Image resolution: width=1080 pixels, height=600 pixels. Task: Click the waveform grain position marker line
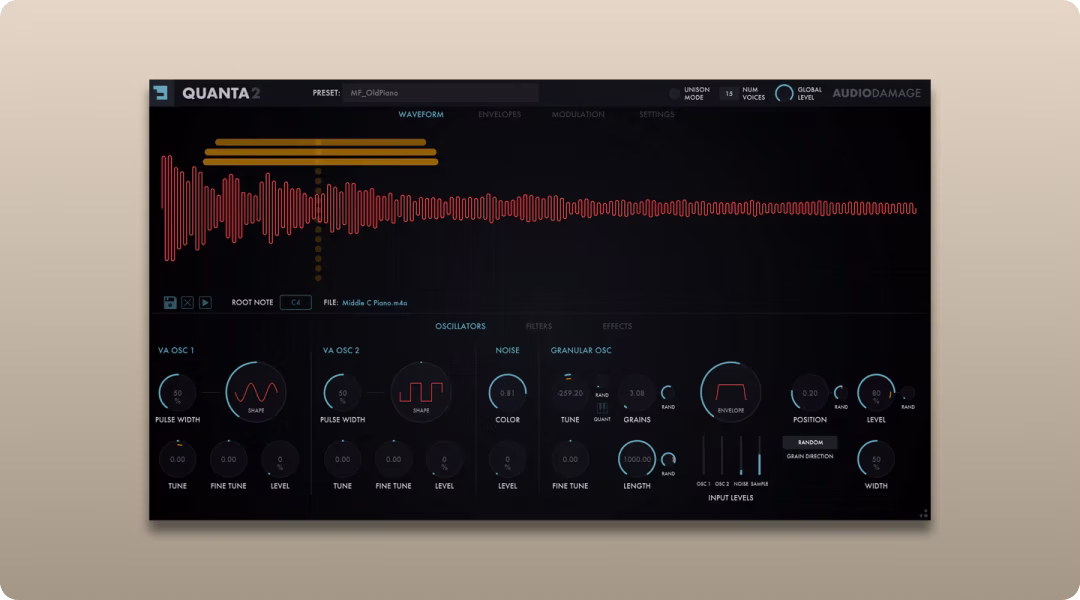coord(318,211)
